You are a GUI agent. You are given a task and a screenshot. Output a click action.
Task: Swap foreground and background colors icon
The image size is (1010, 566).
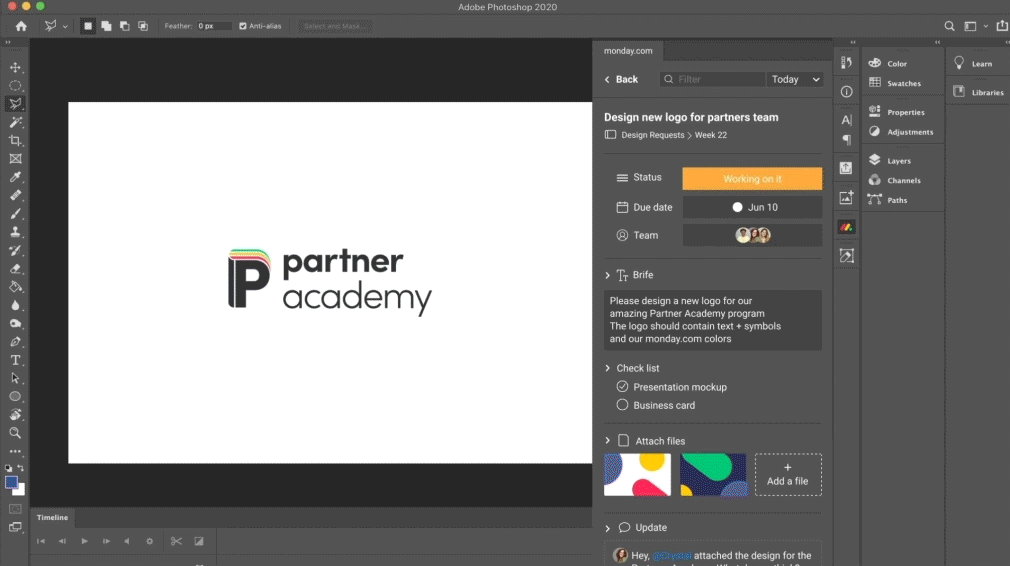[x=21, y=468]
